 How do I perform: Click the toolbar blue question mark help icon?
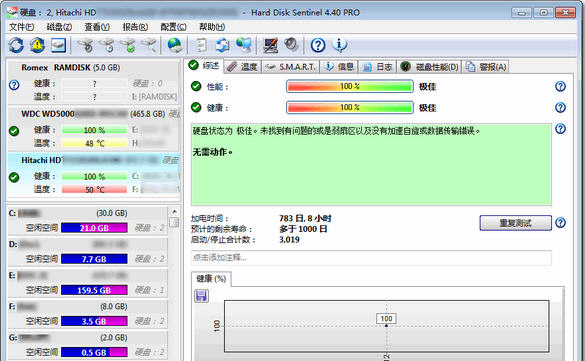[318, 45]
